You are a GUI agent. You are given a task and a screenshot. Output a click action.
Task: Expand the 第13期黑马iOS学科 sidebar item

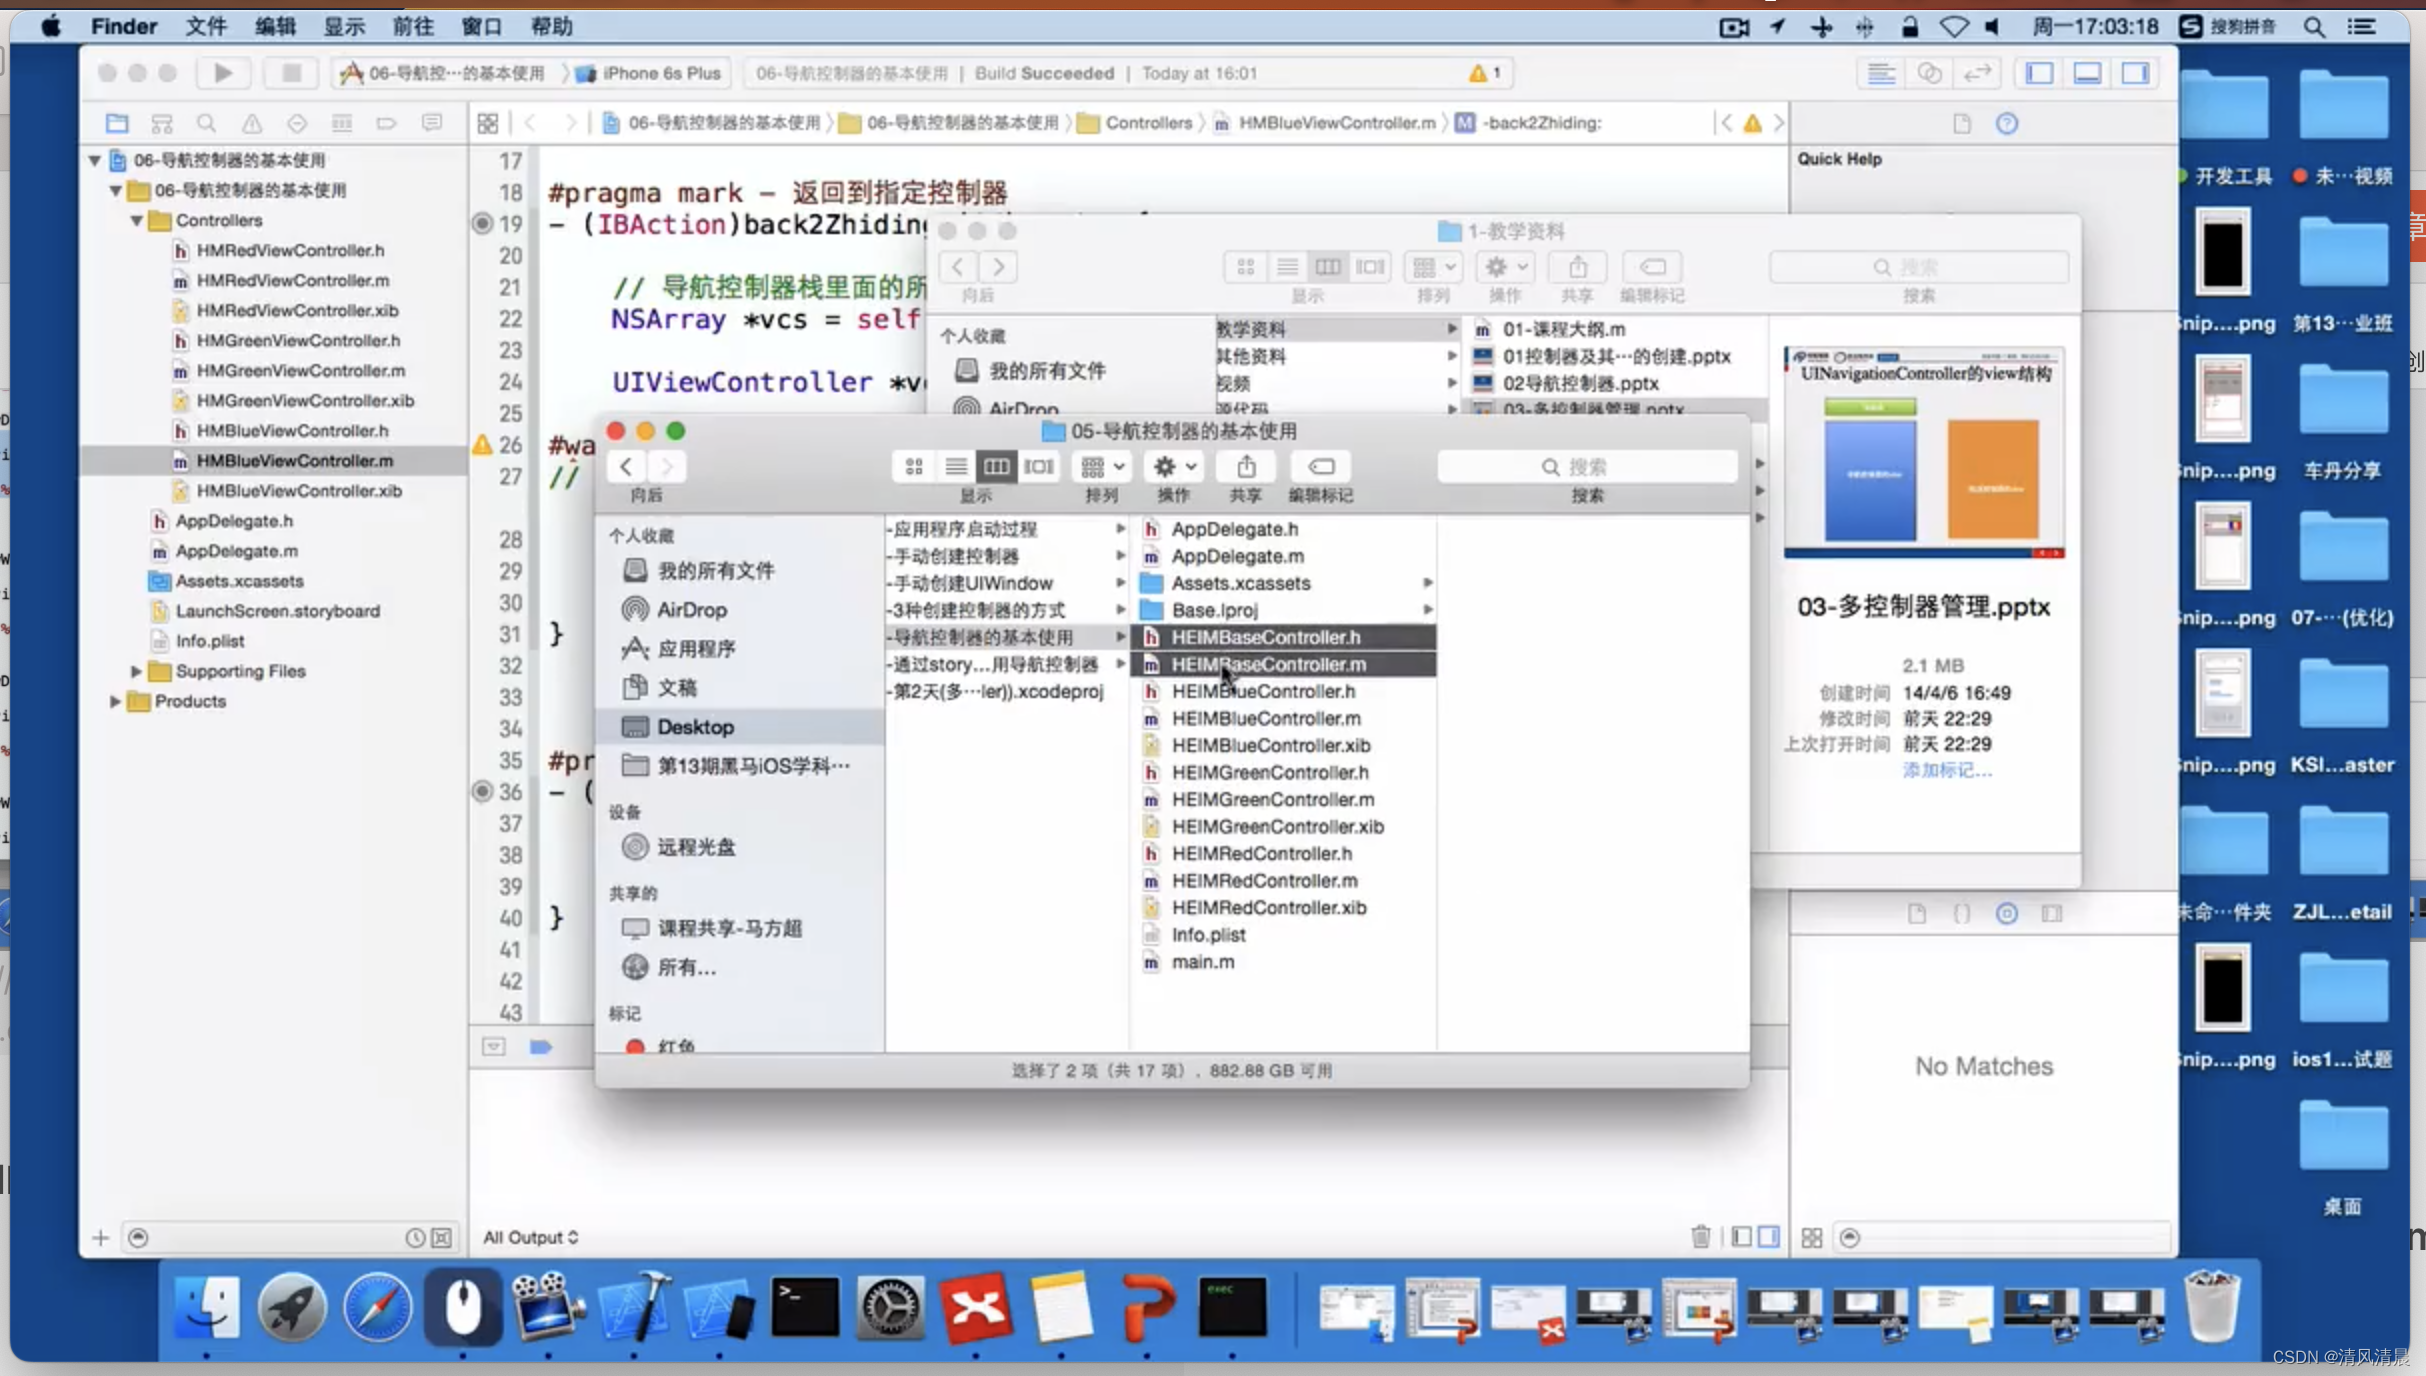tap(750, 765)
